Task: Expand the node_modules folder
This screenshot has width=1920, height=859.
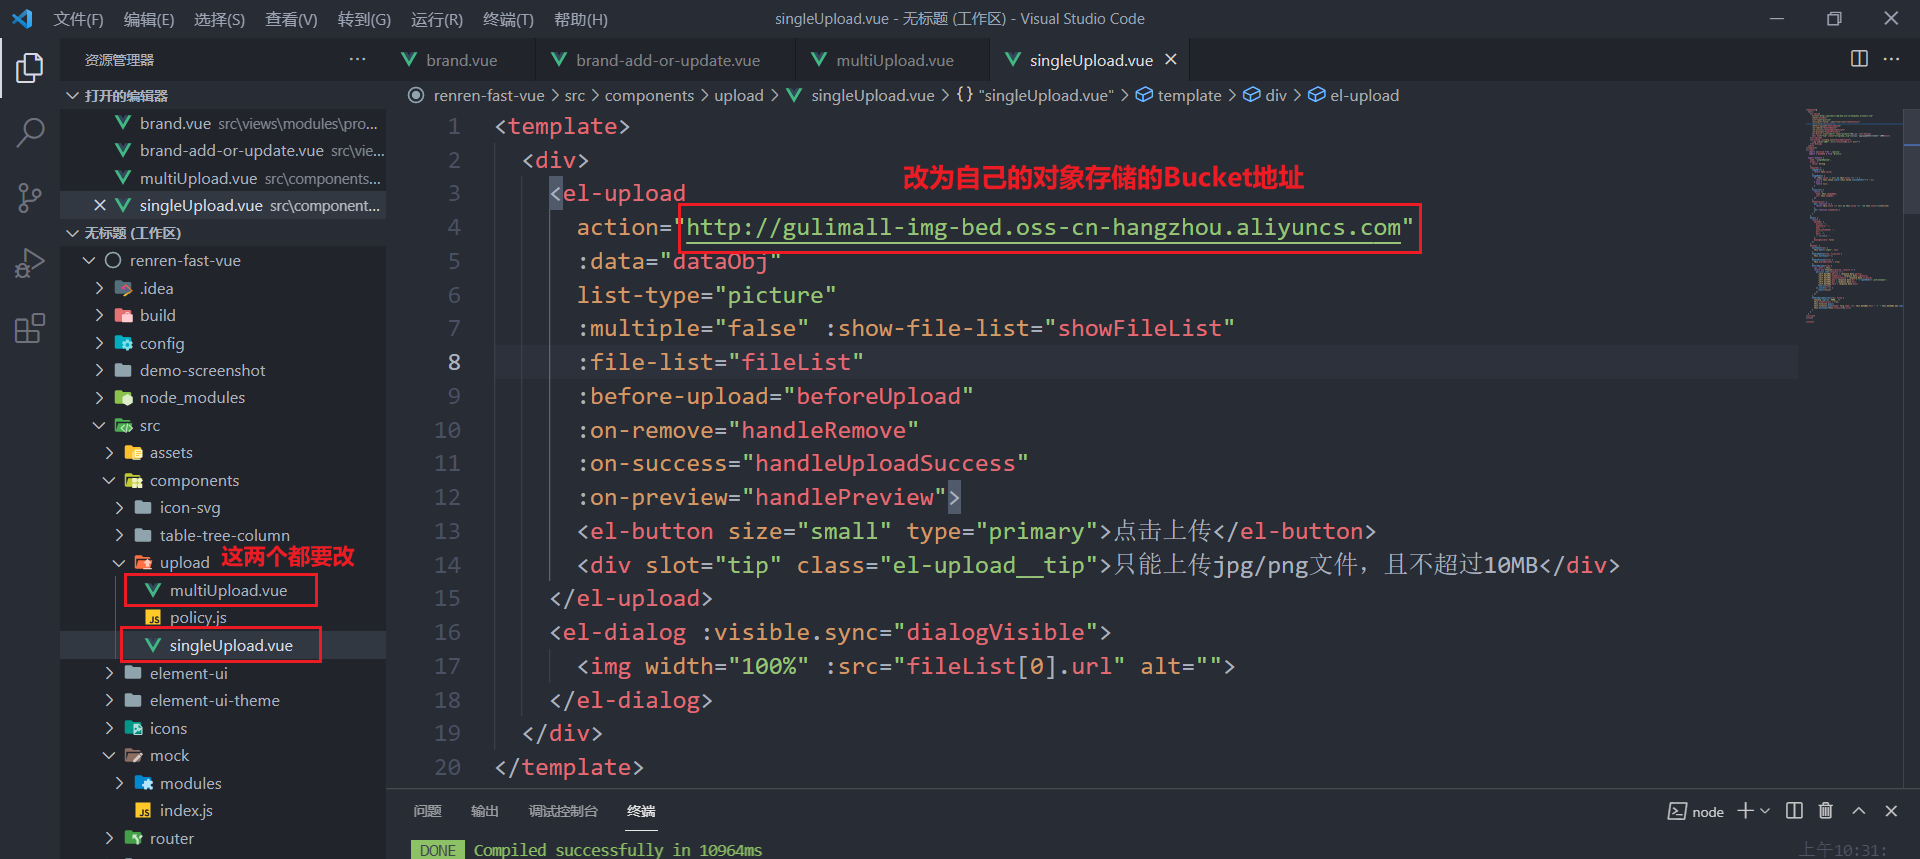Action: (223, 397)
